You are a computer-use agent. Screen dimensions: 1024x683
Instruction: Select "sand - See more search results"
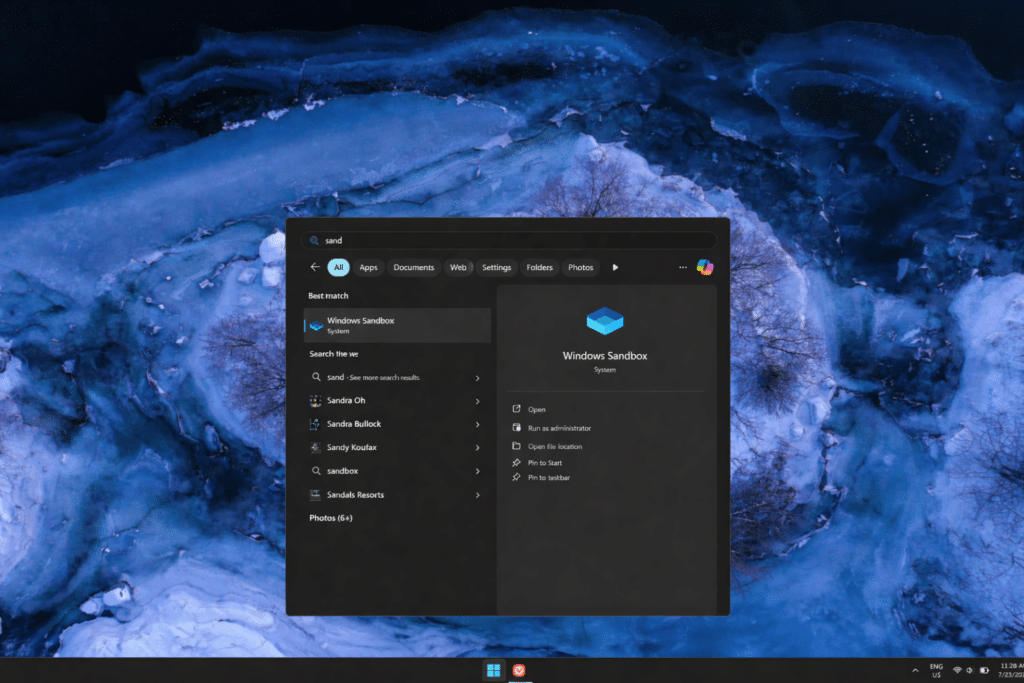point(397,377)
